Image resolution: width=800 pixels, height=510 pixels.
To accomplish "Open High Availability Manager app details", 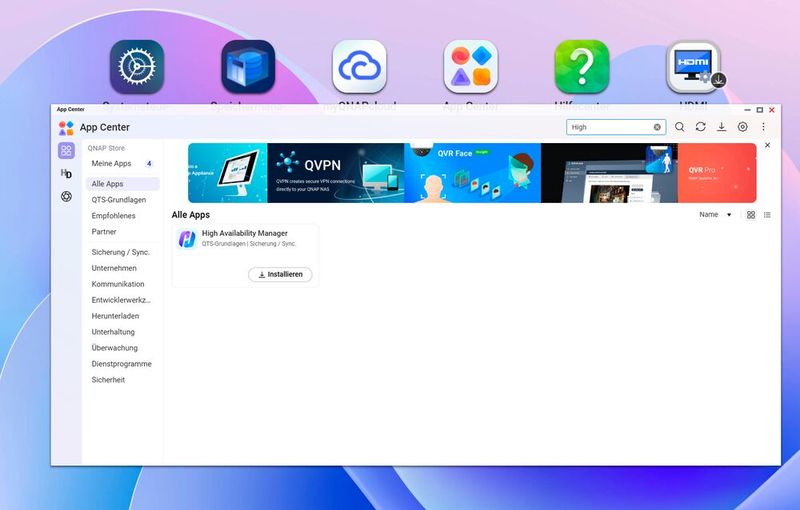I will [x=244, y=233].
